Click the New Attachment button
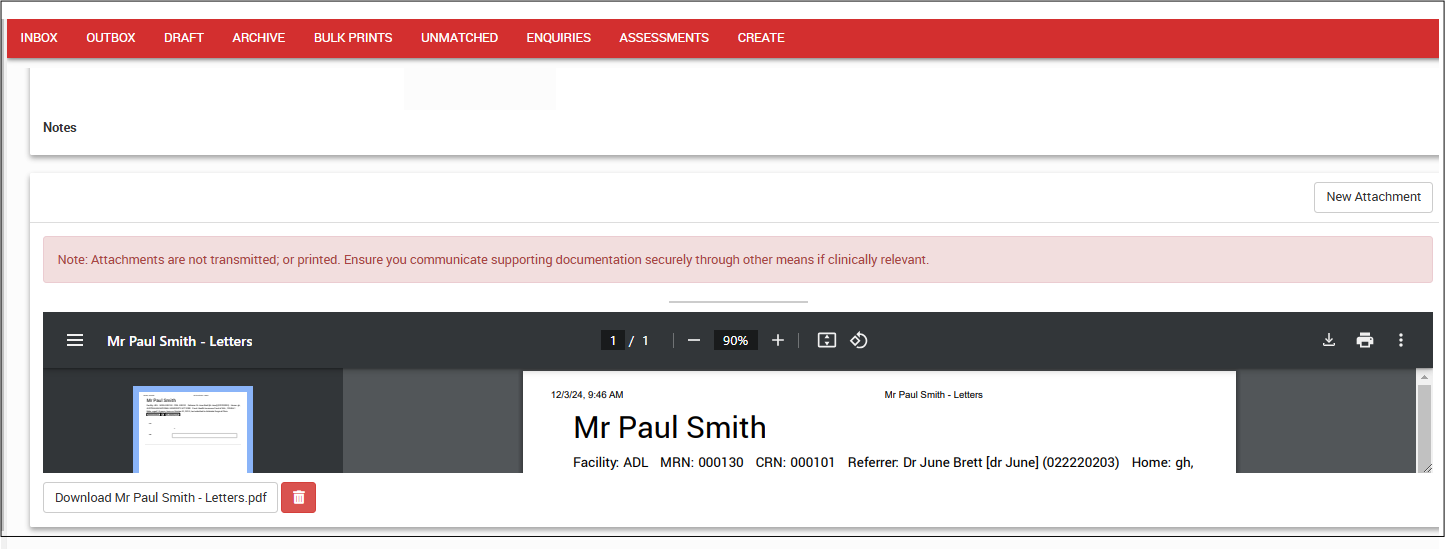Image resolution: width=1446 pixels, height=549 pixels. click(1373, 197)
